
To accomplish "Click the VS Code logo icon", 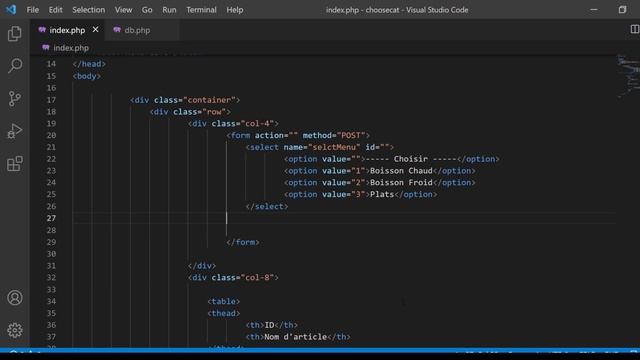I will 11,9.
